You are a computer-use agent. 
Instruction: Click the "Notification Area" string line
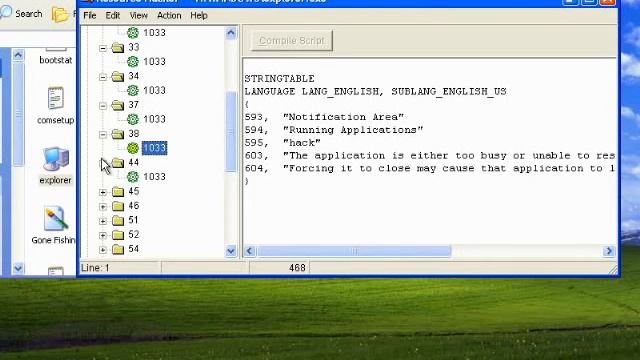click(x=324, y=117)
